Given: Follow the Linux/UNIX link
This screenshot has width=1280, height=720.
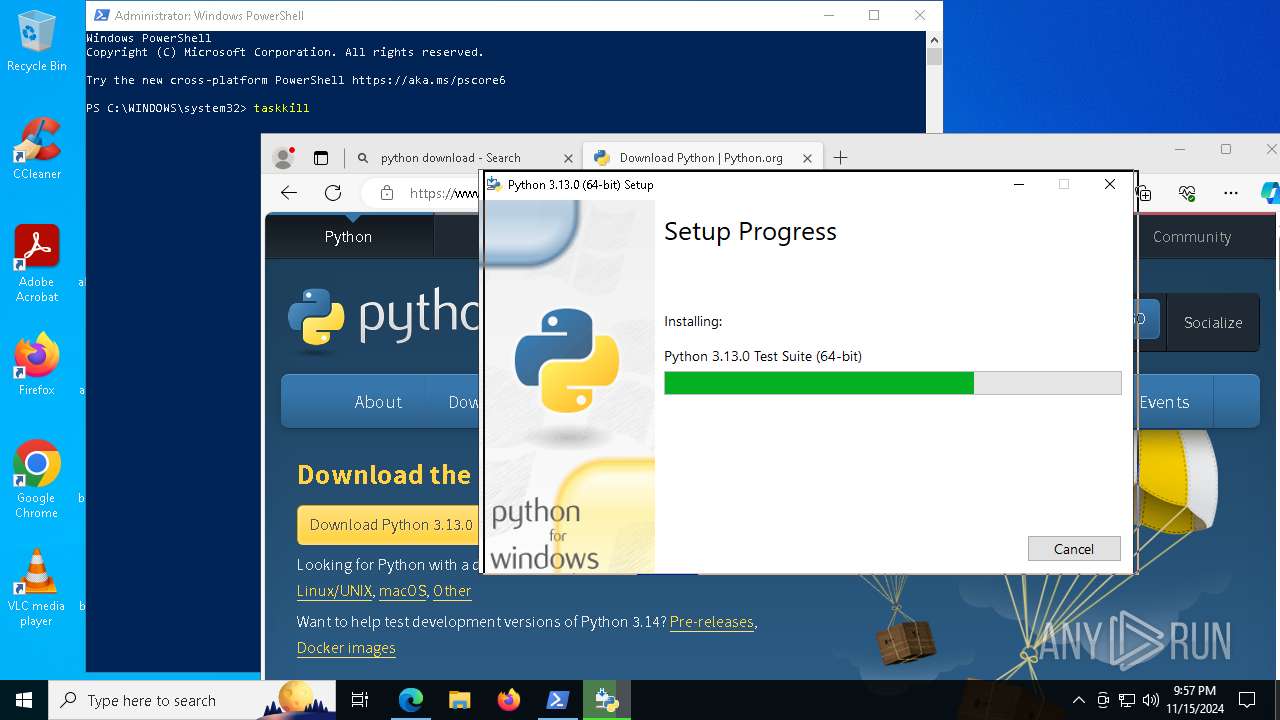Looking at the screenshot, I should tap(335, 591).
